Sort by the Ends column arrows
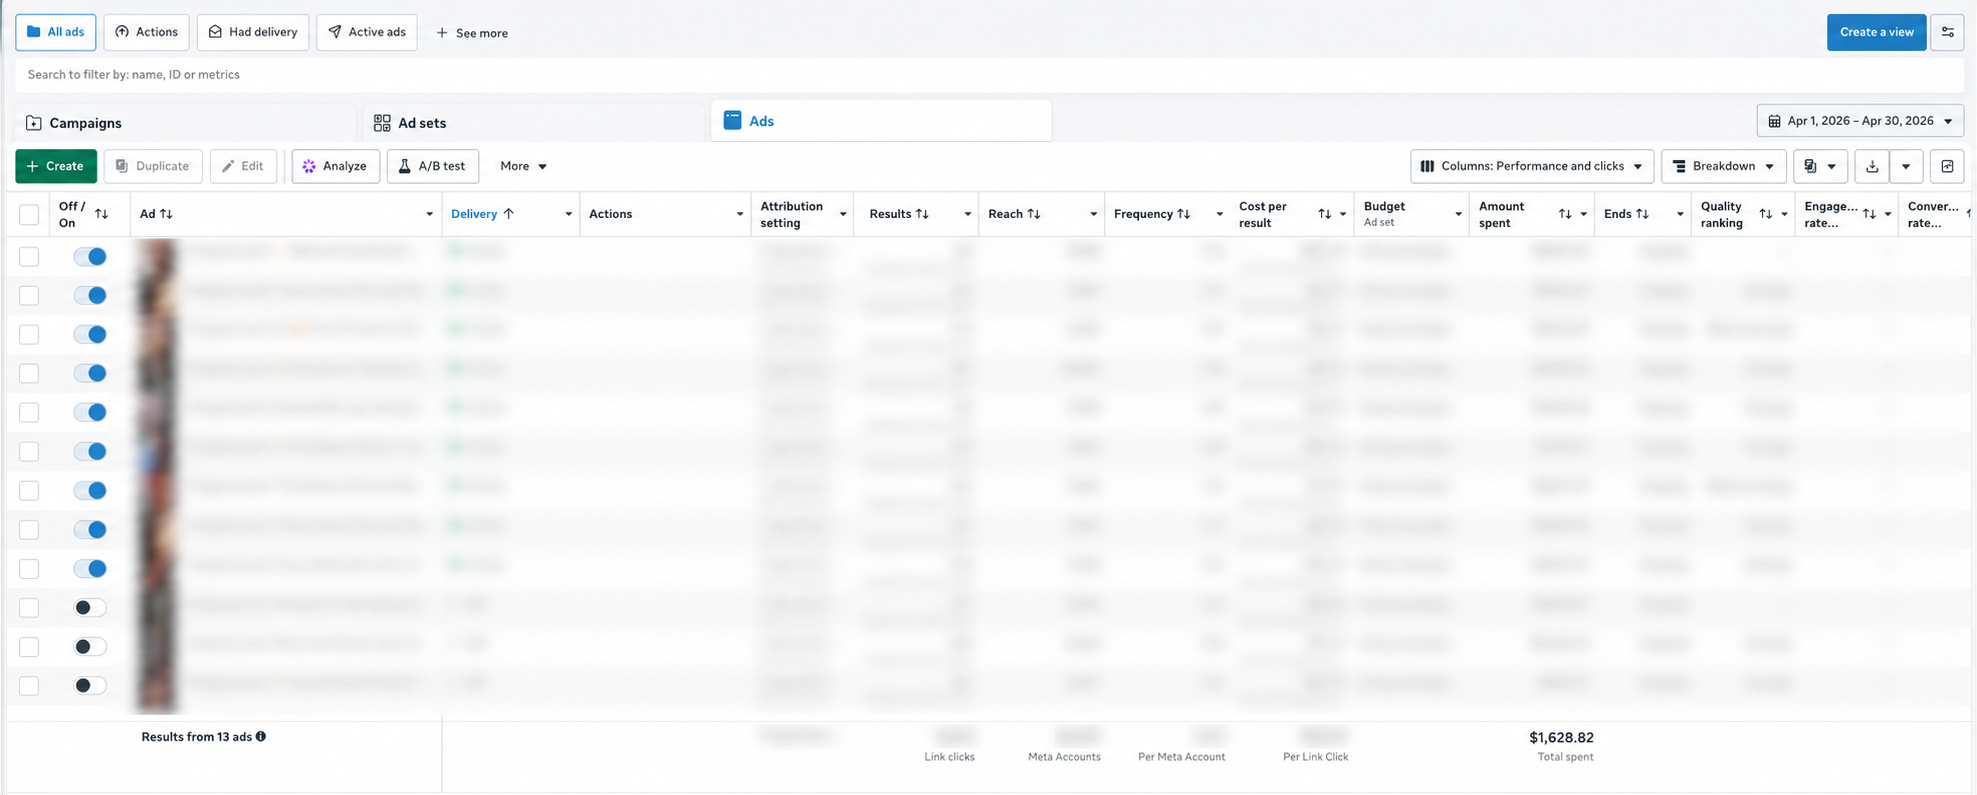The image size is (1977, 795). (1642, 214)
